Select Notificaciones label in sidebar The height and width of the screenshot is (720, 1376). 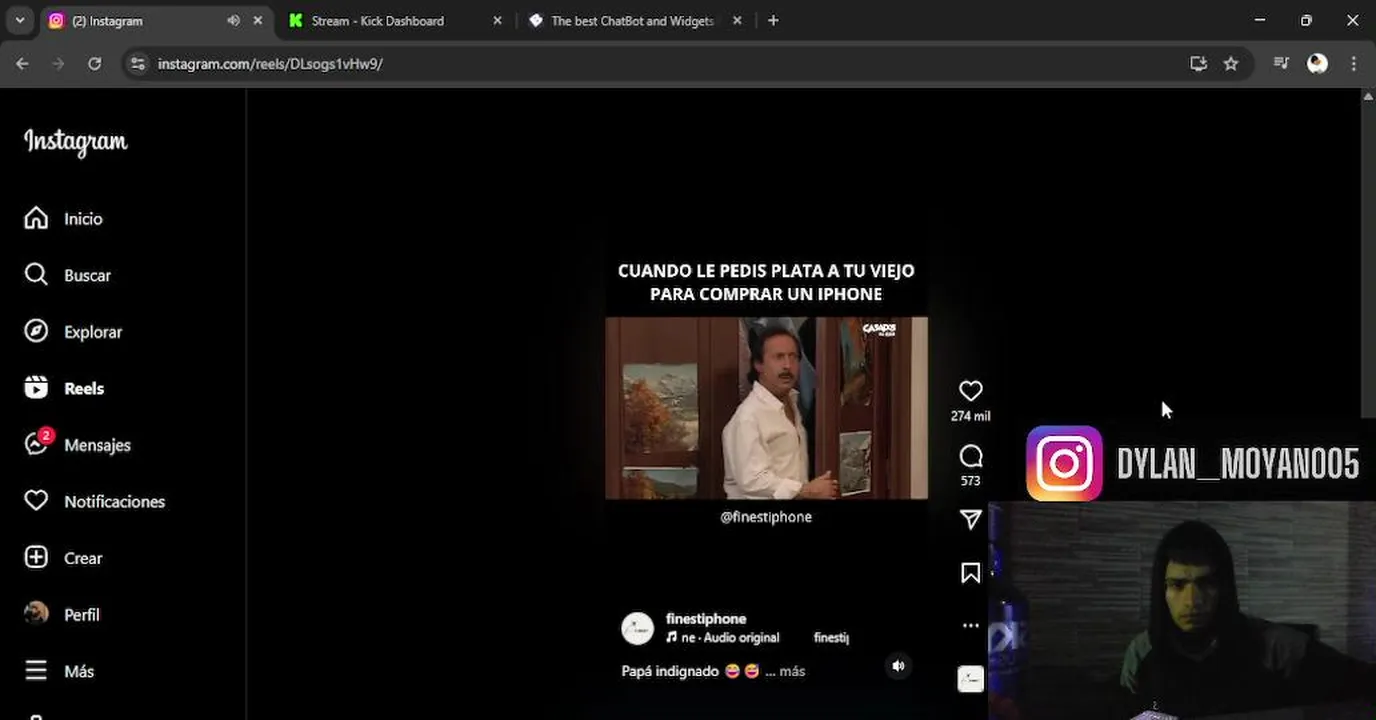coord(114,502)
